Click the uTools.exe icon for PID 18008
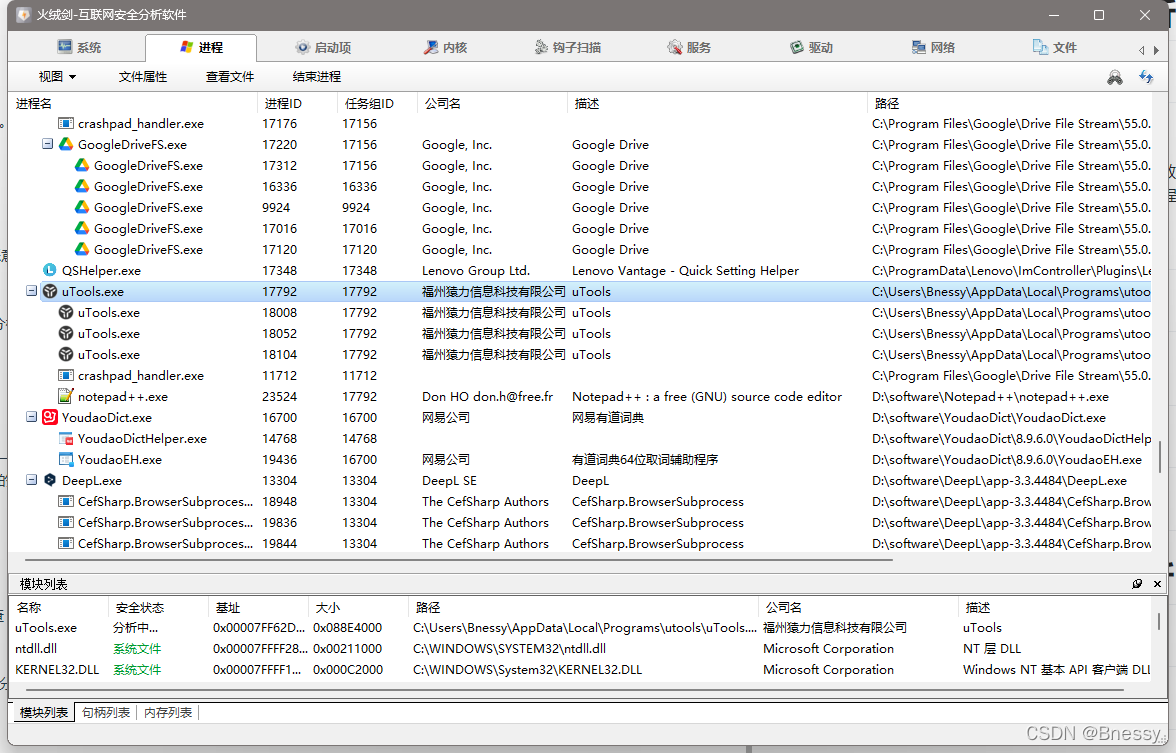 click(66, 312)
